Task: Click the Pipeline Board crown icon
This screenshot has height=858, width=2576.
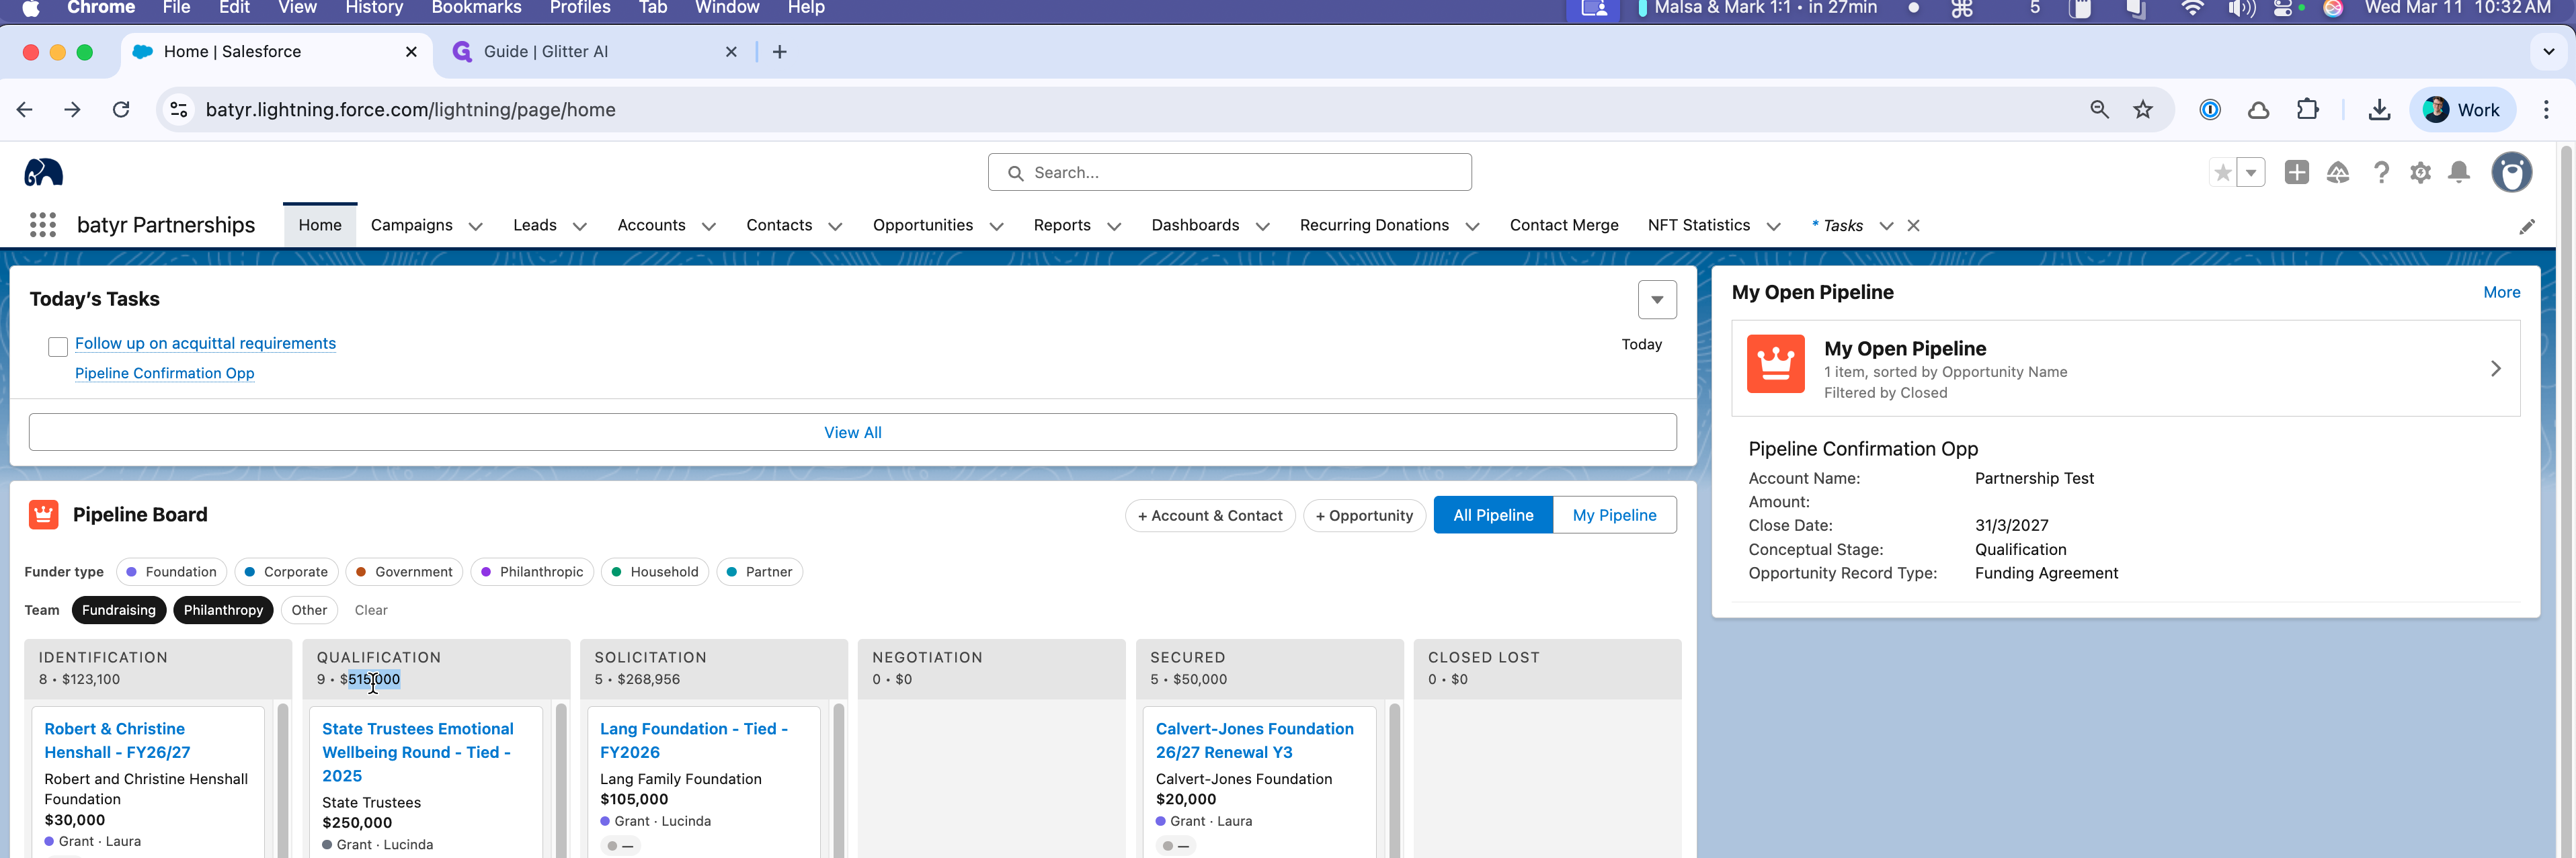Action: [x=43, y=515]
